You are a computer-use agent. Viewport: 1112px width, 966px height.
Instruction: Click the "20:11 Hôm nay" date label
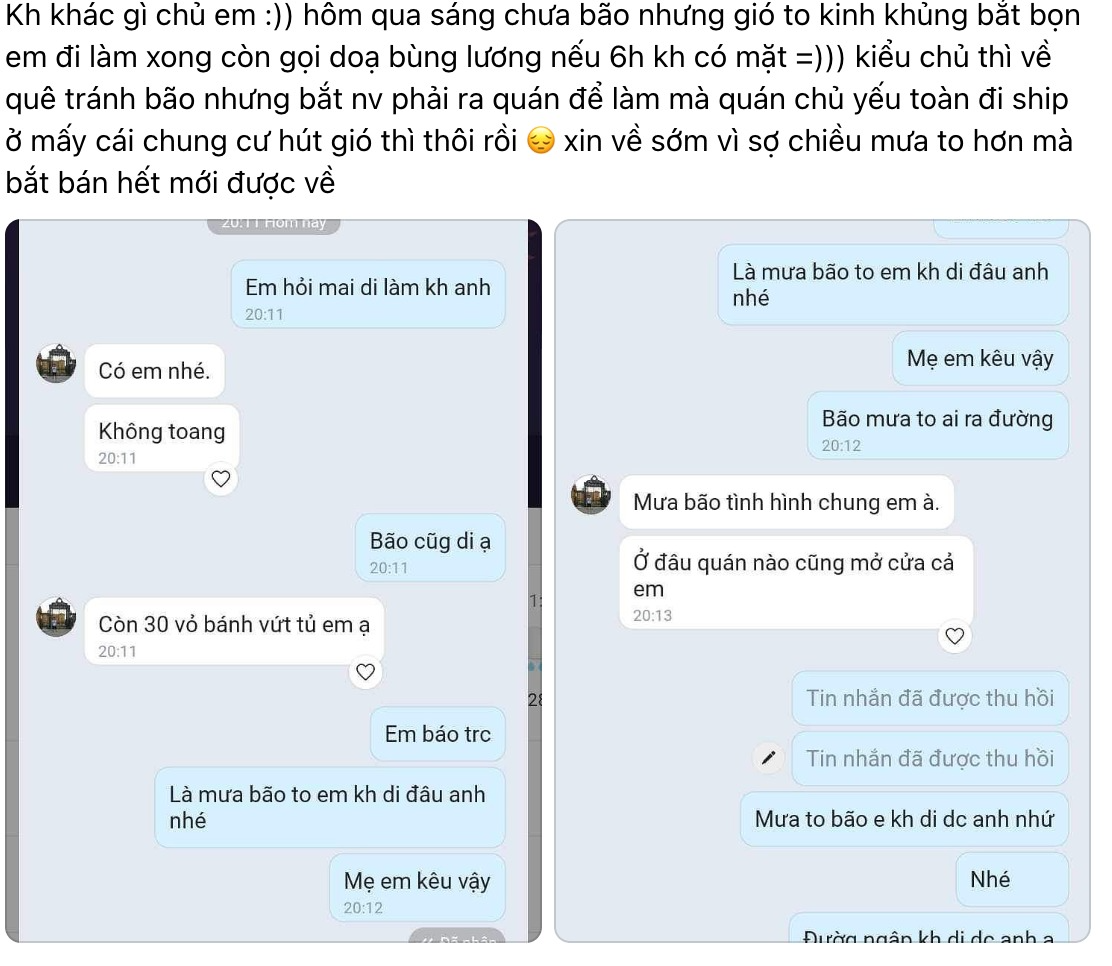pyautogui.click(x=274, y=224)
